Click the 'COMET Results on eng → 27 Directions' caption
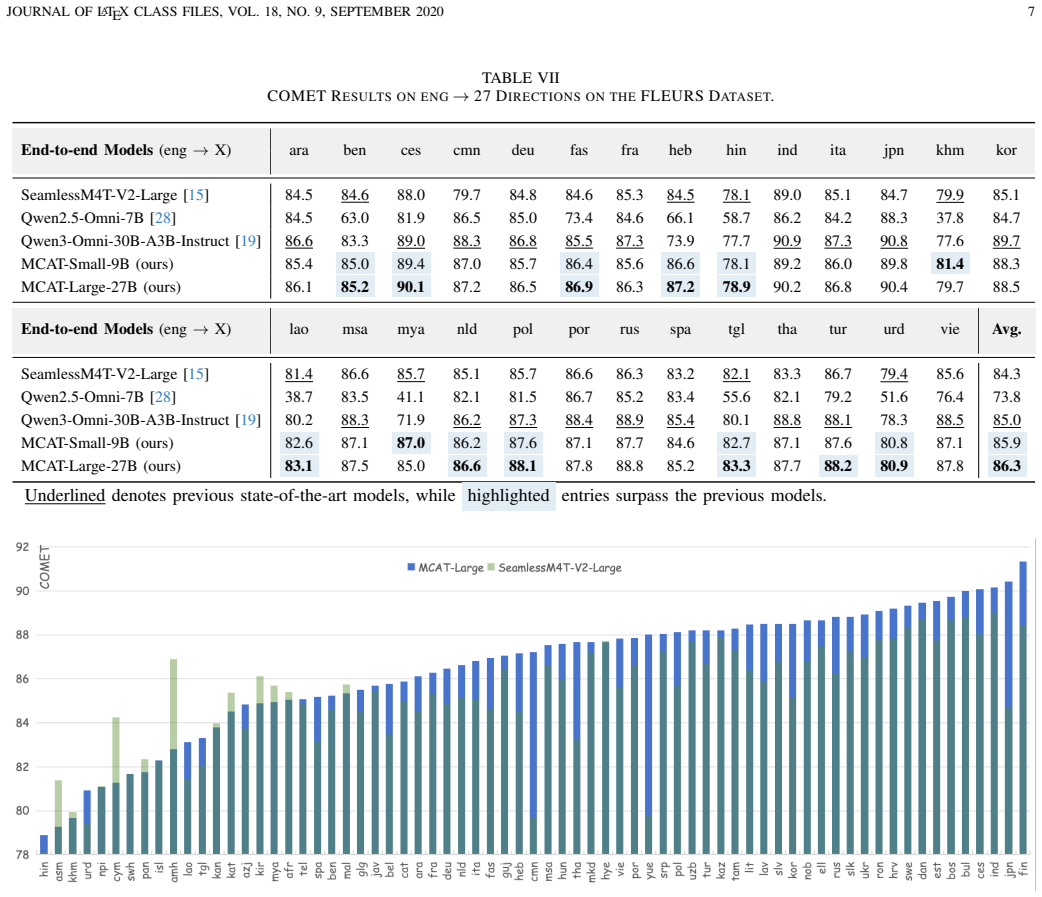1042x897 pixels. click(520, 96)
